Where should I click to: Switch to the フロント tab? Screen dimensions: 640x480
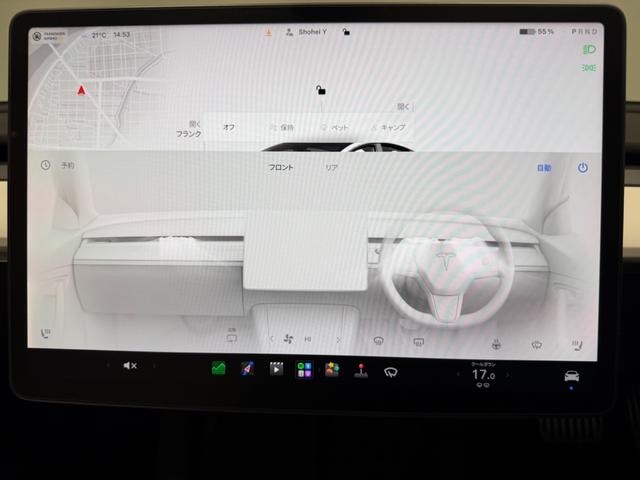[x=281, y=167]
